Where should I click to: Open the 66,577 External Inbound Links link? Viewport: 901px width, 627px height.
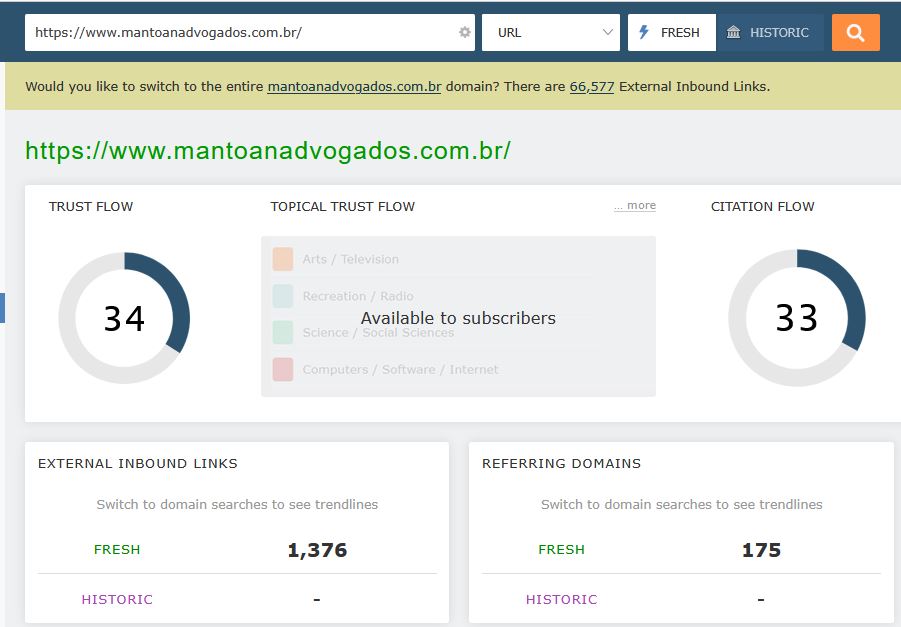point(592,87)
